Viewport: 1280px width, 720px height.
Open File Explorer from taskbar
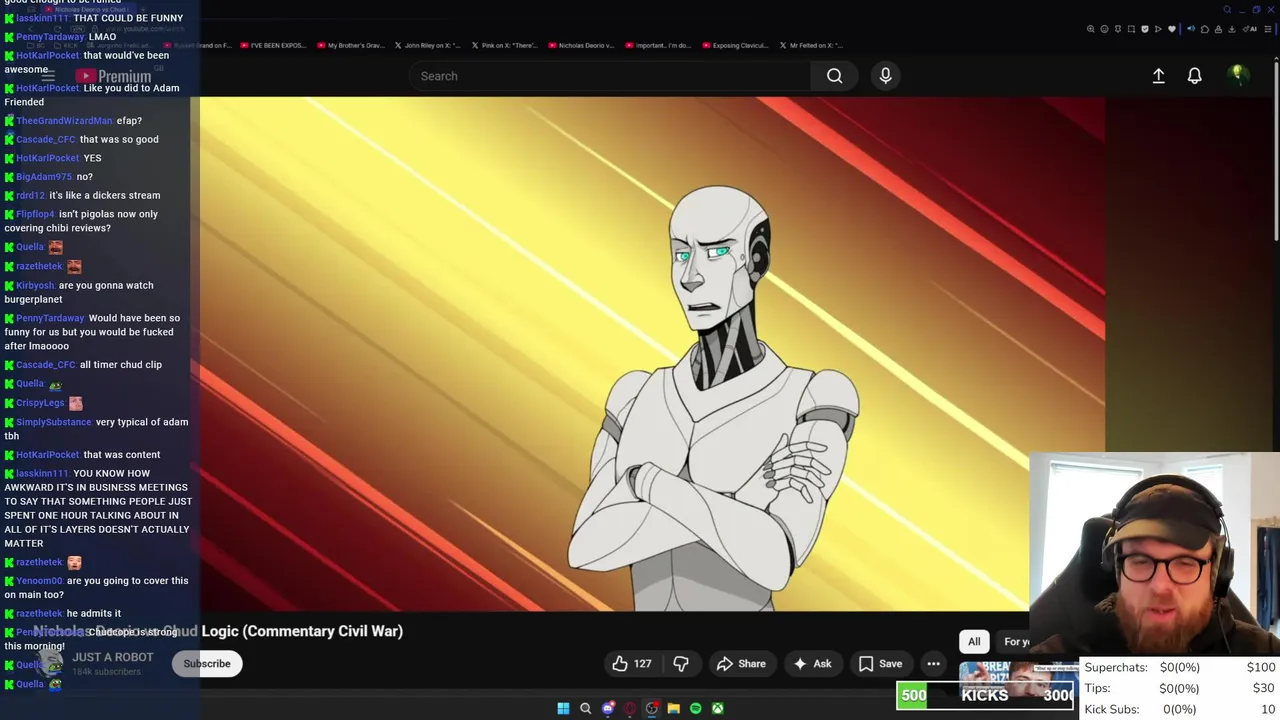click(x=674, y=708)
